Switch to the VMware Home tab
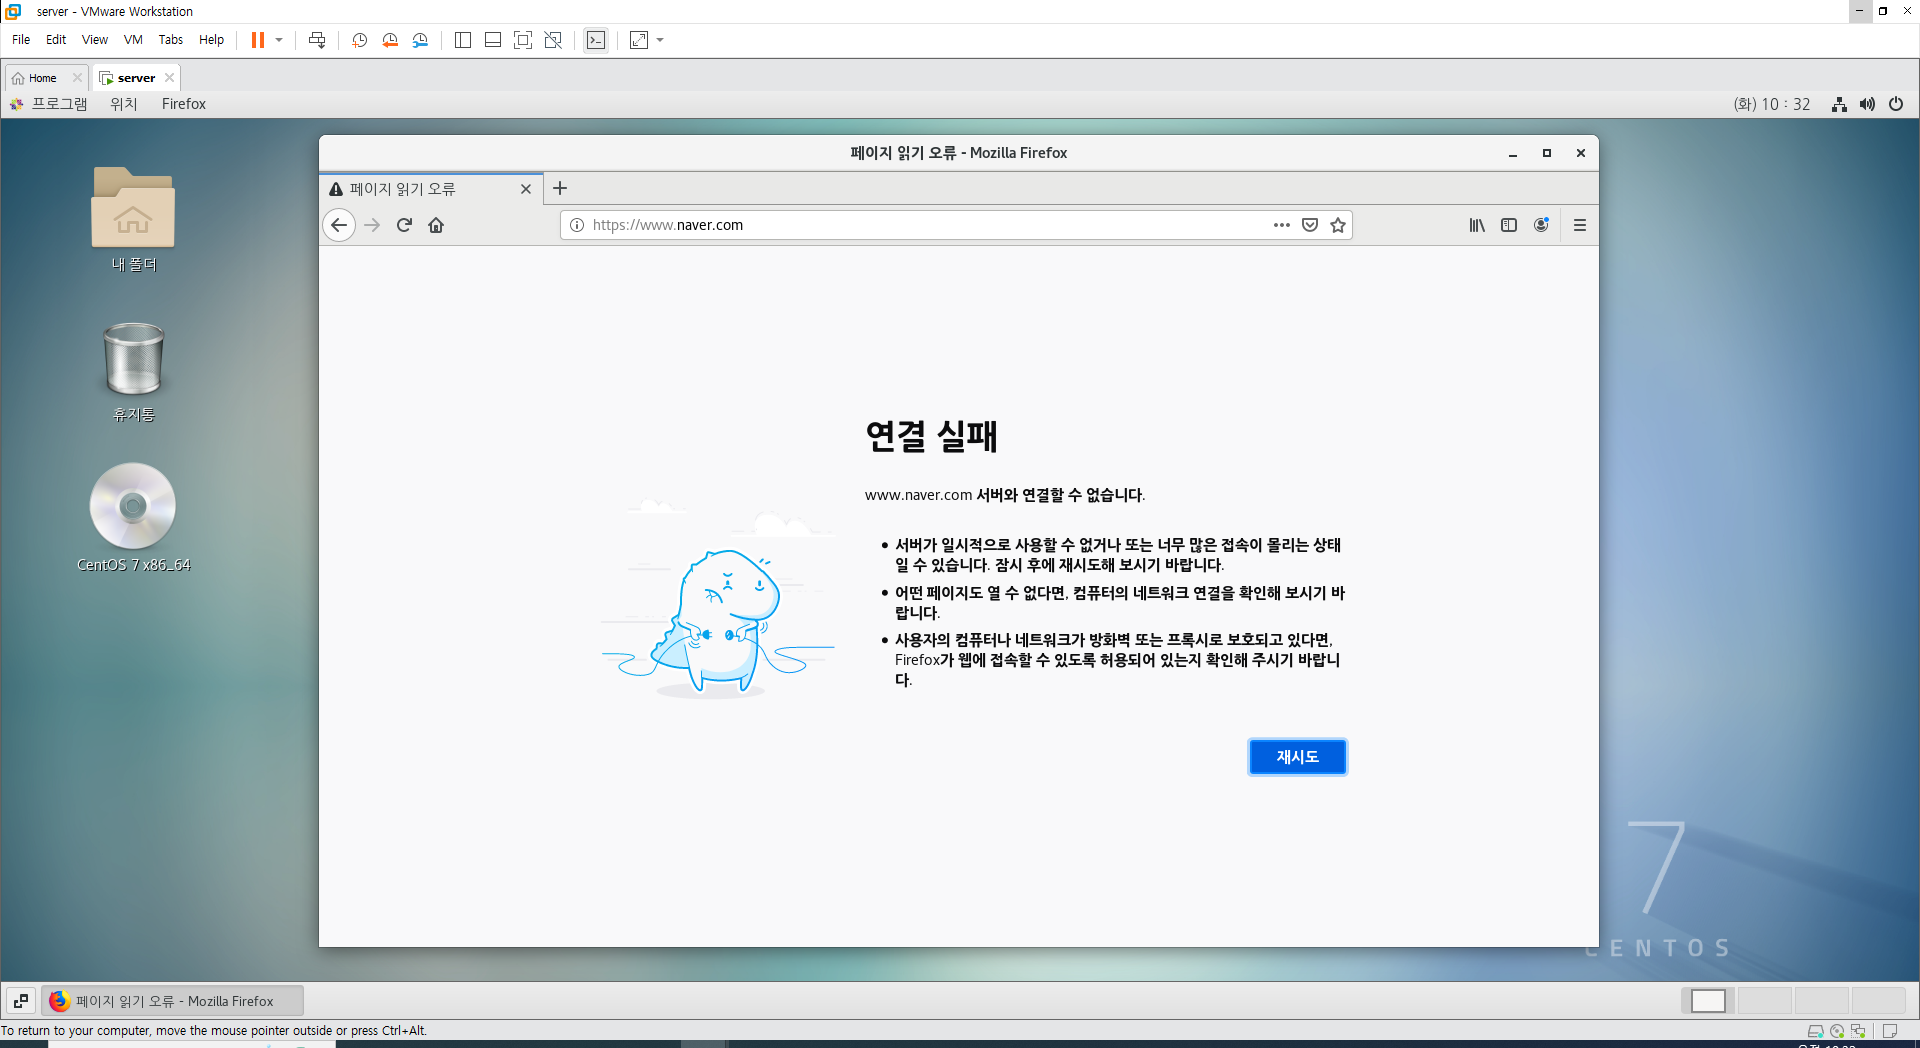The height and width of the screenshot is (1048, 1920). click(42, 78)
